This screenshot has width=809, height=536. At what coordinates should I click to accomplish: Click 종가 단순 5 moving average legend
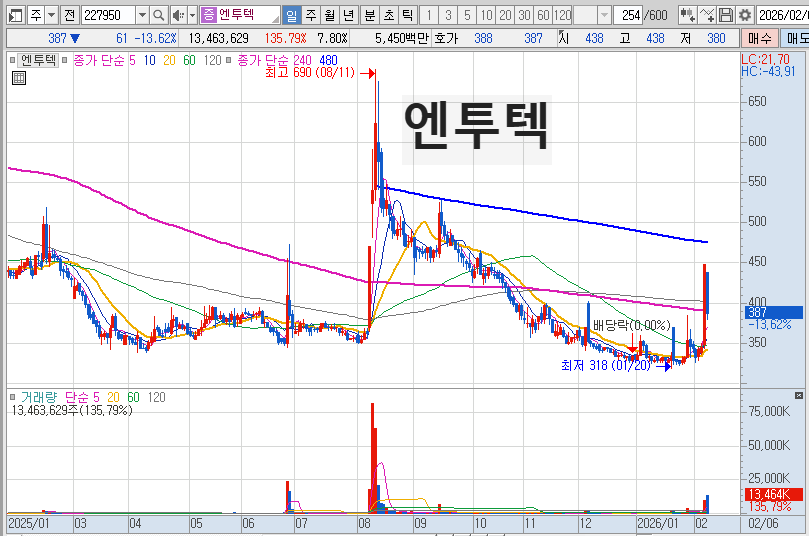point(104,60)
